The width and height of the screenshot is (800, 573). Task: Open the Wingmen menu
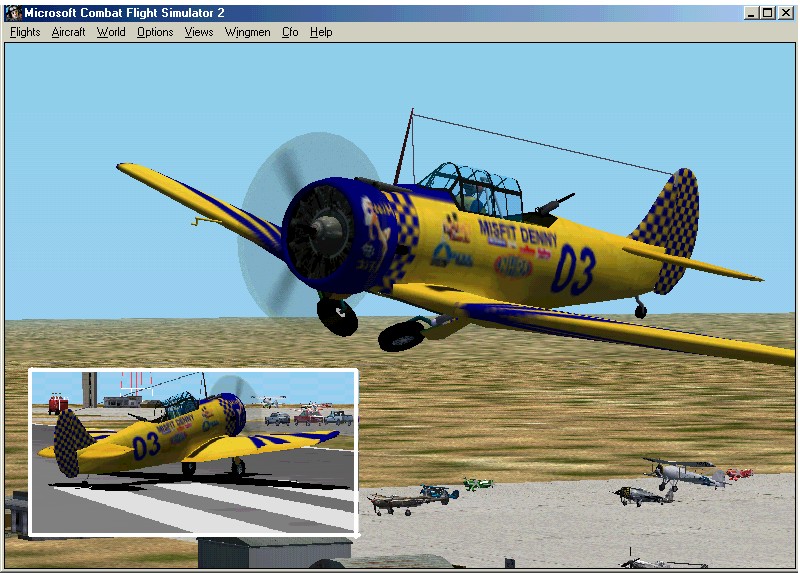pos(247,32)
